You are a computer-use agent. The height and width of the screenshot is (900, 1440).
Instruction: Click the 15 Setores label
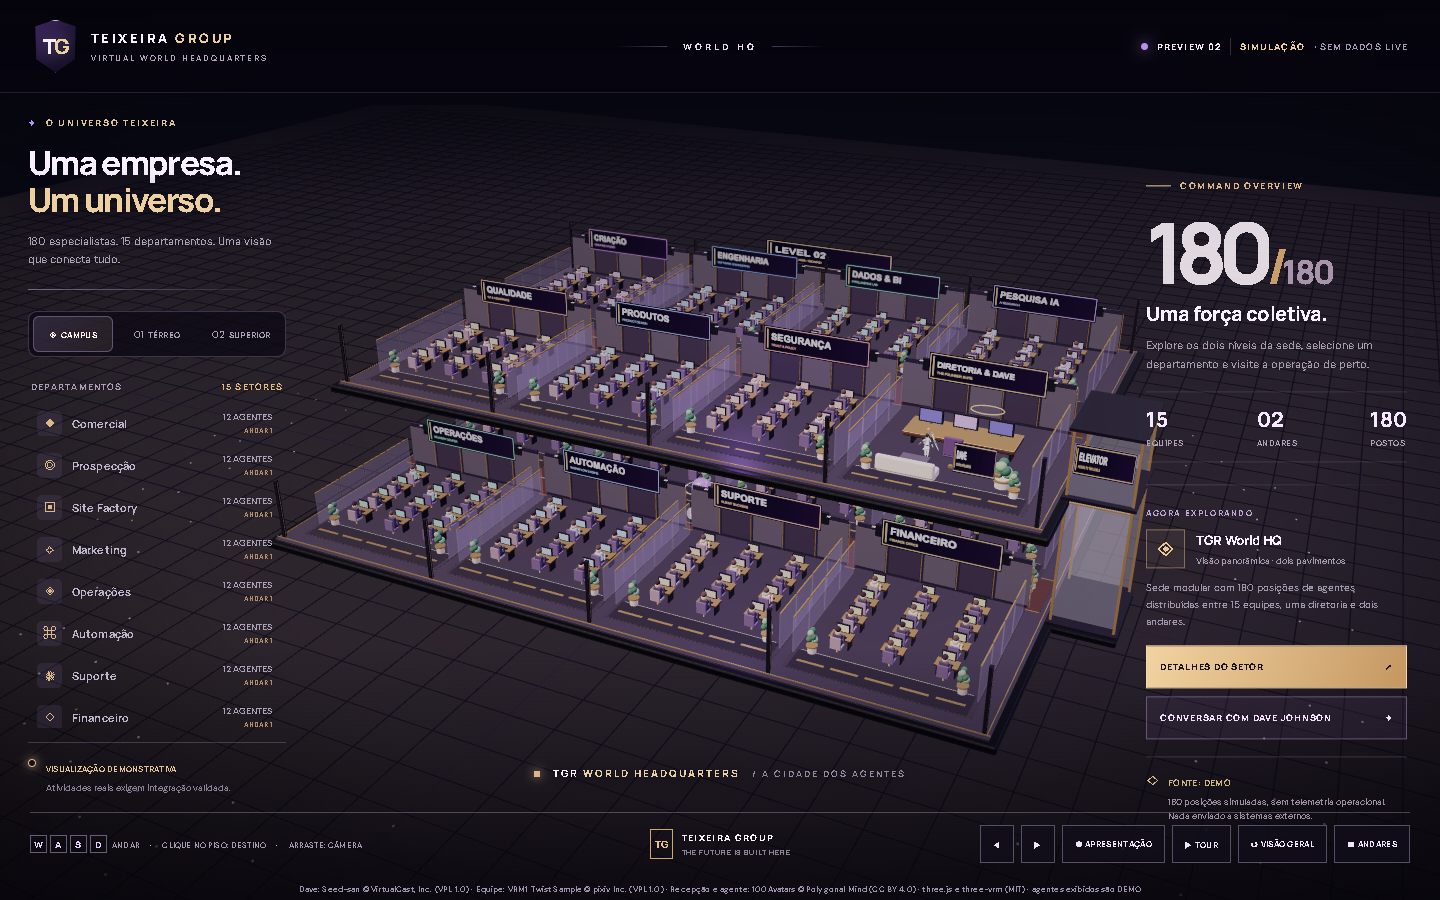pyautogui.click(x=252, y=387)
